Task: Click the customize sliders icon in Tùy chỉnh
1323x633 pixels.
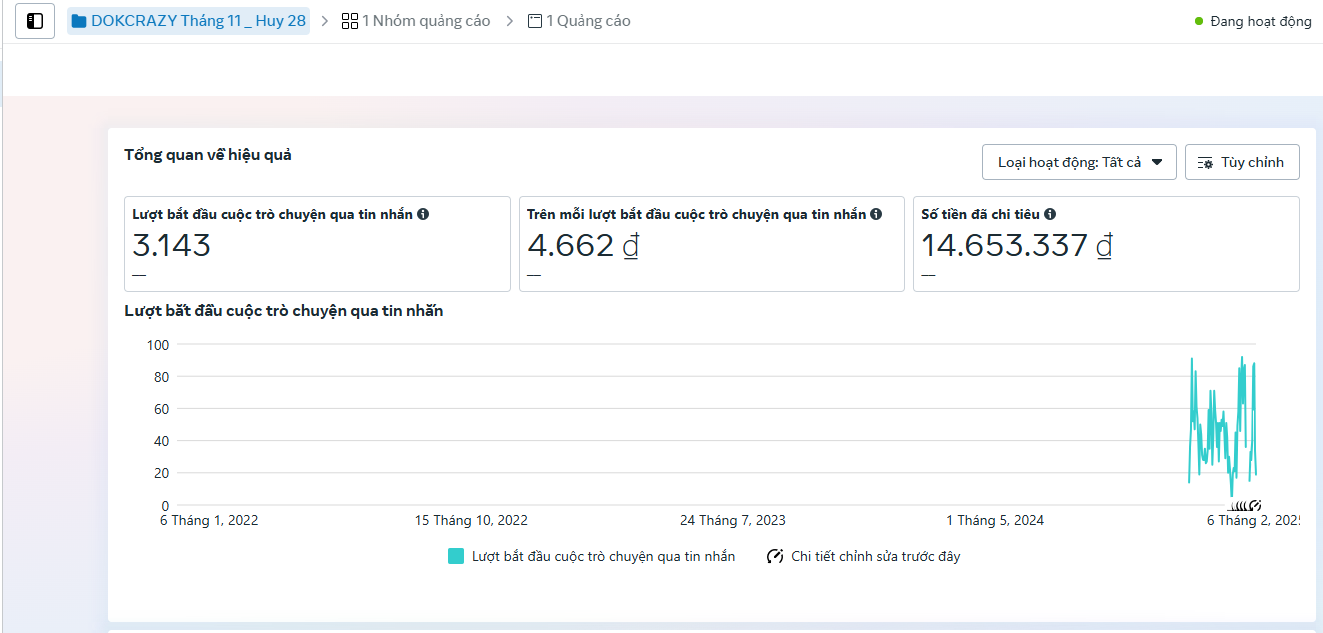Action: tap(1205, 163)
